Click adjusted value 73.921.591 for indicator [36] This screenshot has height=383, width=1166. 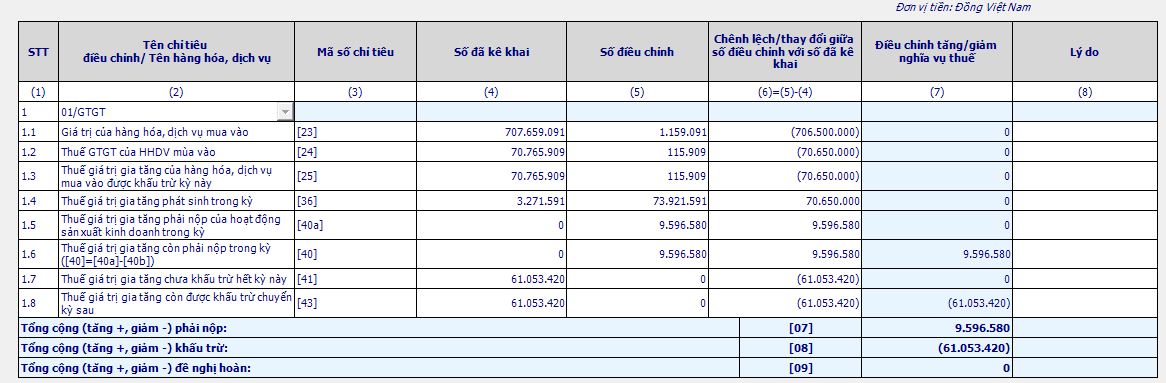click(x=637, y=202)
